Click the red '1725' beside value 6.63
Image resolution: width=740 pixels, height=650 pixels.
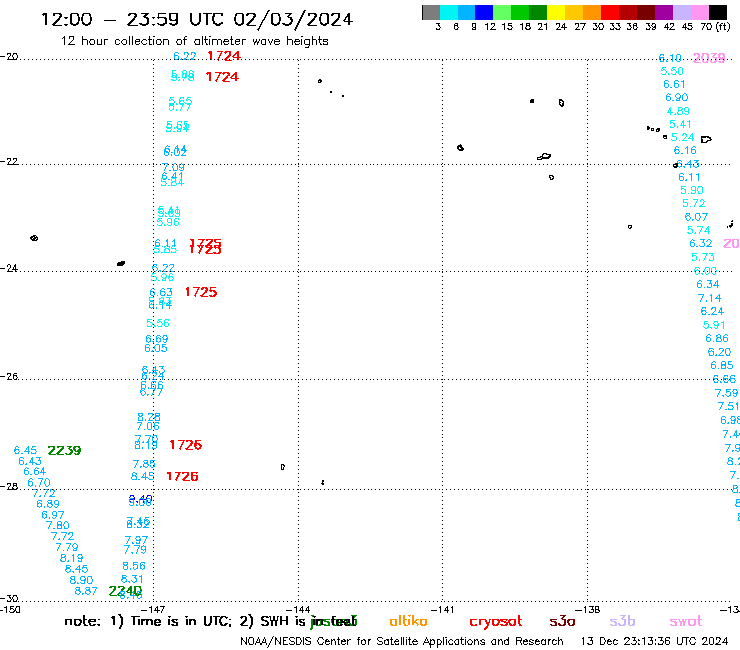click(x=201, y=292)
